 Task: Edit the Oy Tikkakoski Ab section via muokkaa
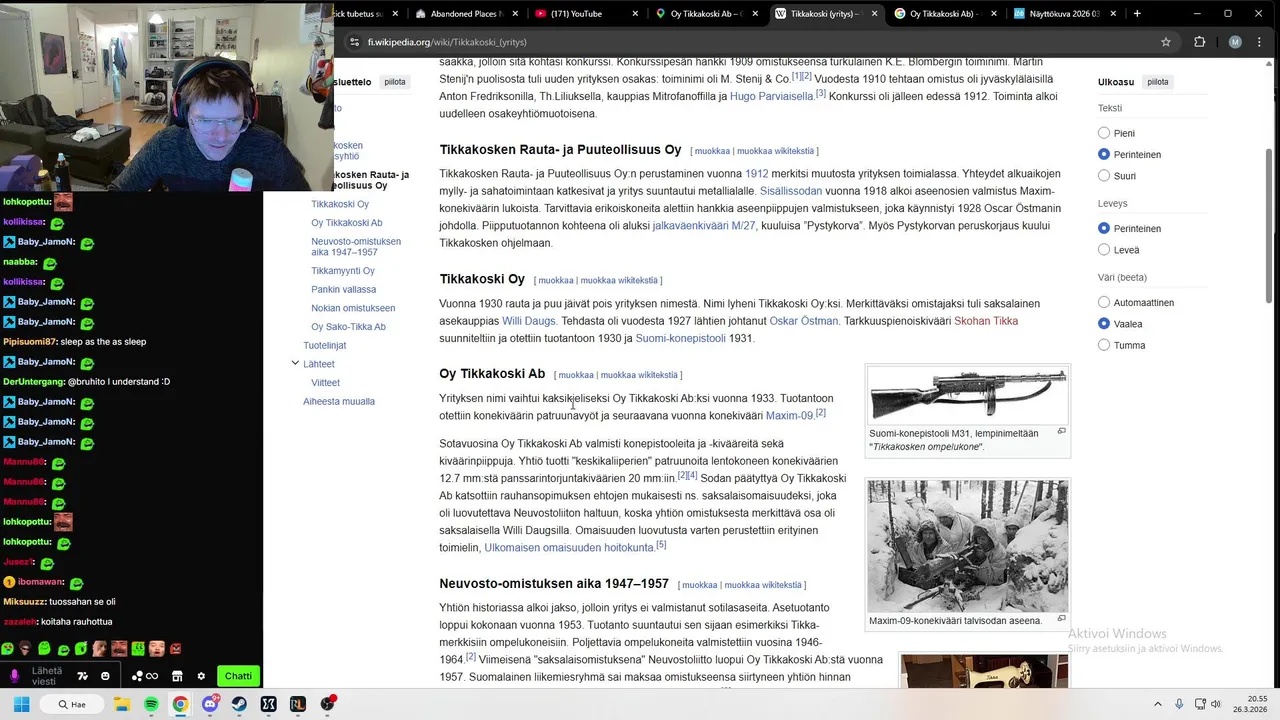tap(576, 375)
